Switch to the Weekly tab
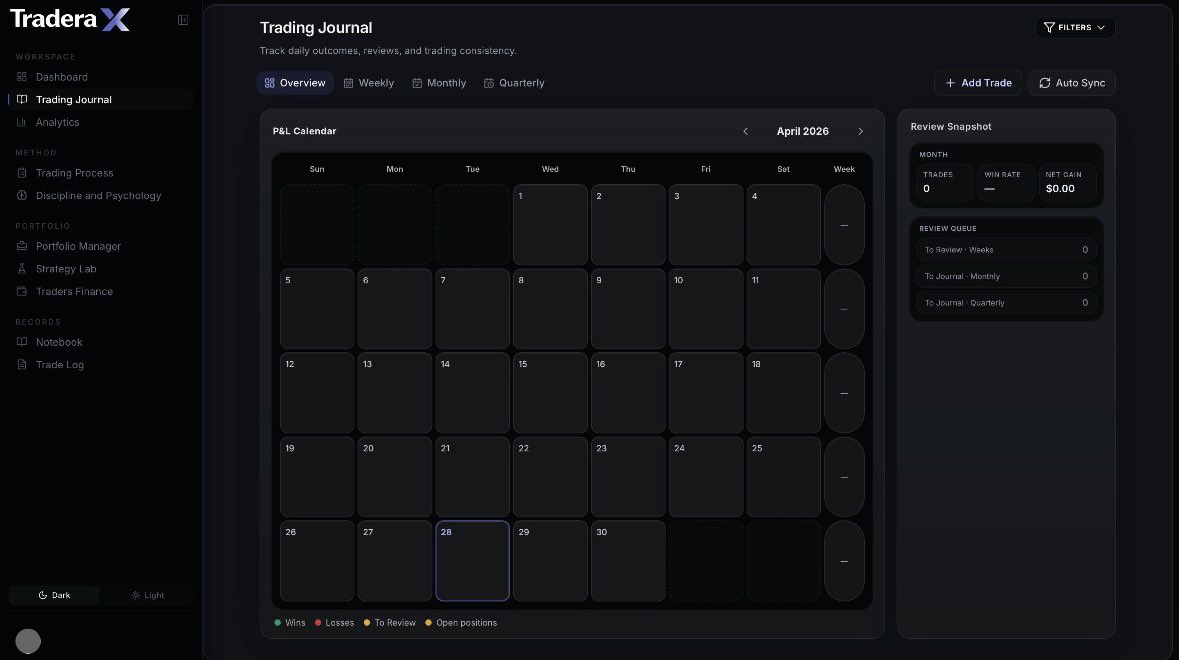Image resolution: width=1179 pixels, height=660 pixels. click(368, 83)
